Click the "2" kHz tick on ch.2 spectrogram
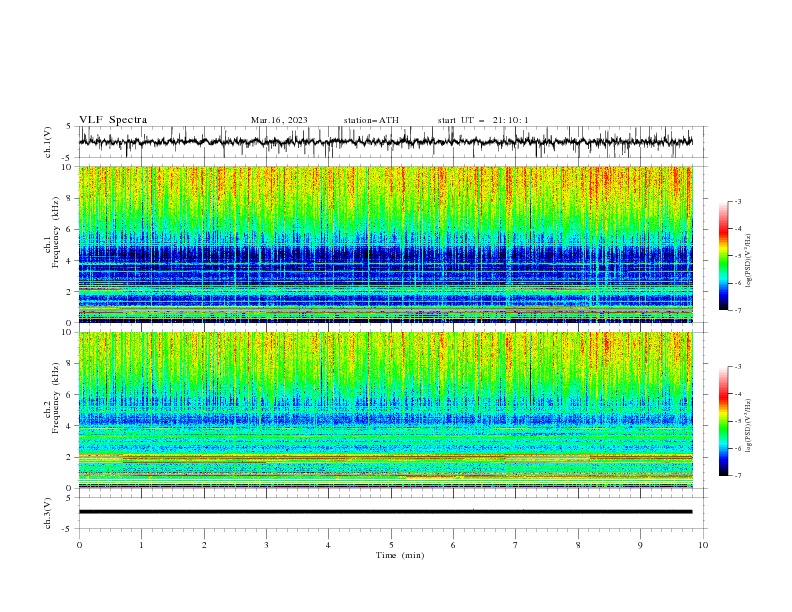This screenshot has height=612, width=792. [69, 457]
